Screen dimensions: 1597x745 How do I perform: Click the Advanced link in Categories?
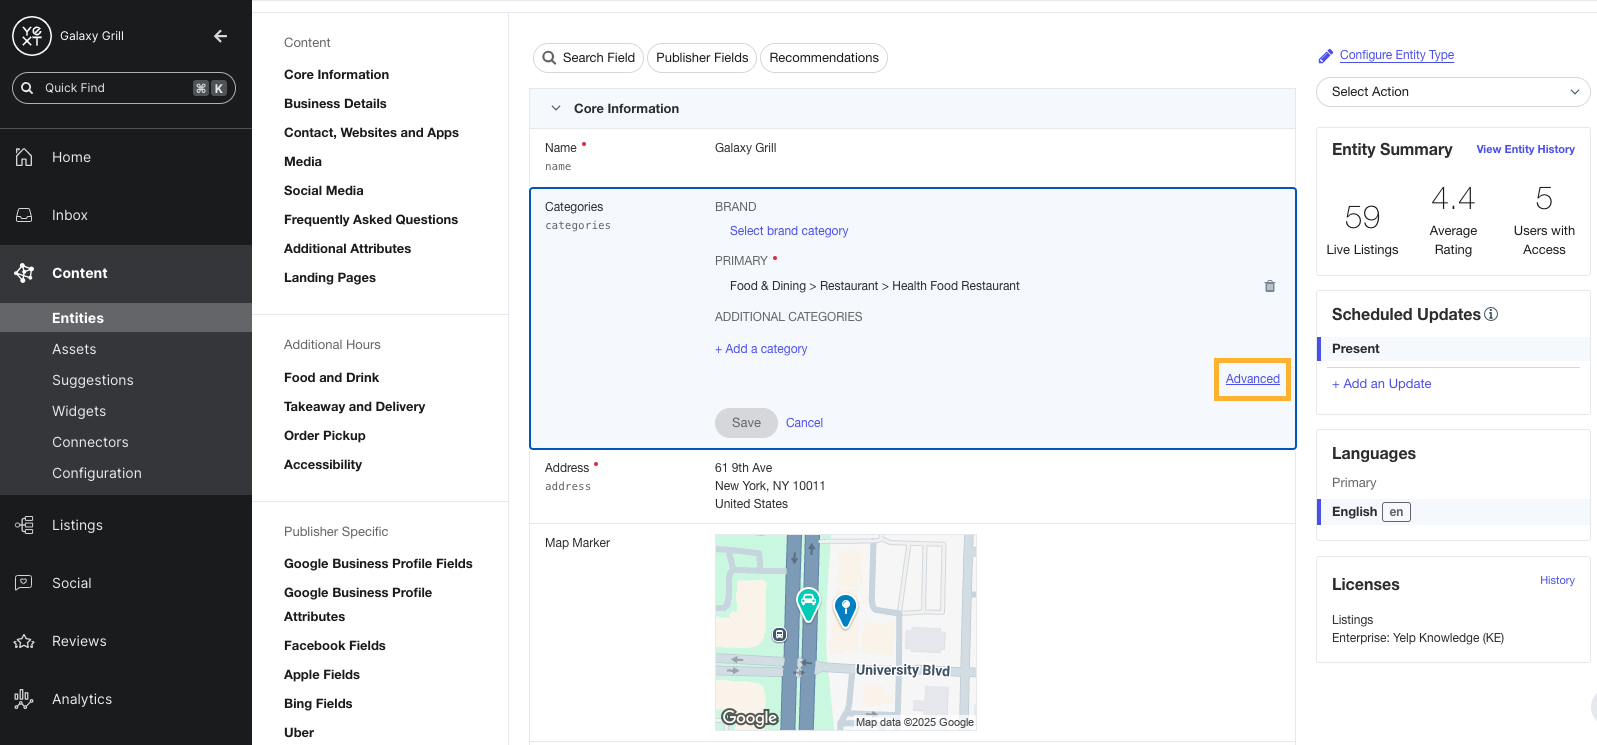[x=1252, y=379]
